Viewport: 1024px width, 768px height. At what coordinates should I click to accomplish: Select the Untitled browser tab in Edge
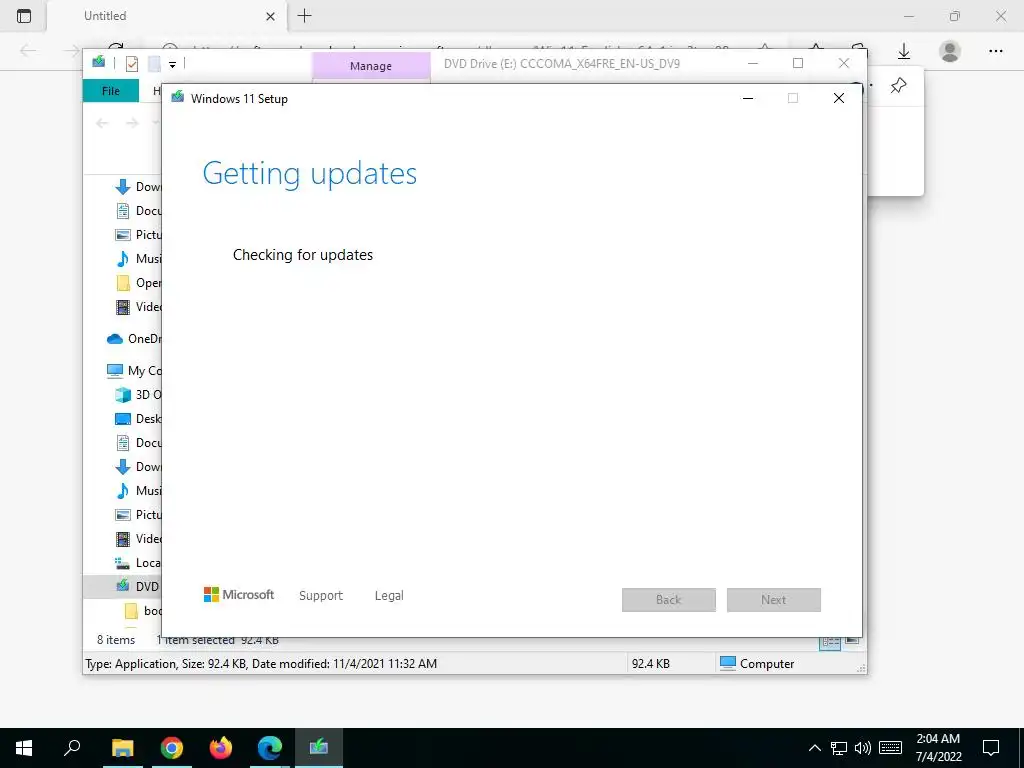[x=167, y=16]
